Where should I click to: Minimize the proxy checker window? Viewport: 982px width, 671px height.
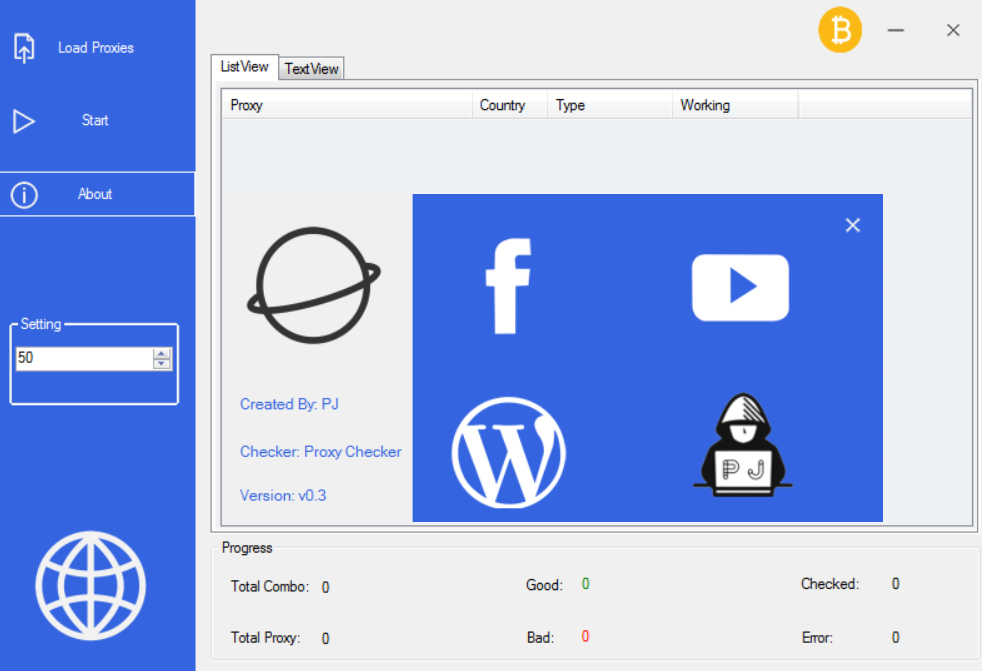coord(895,31)
